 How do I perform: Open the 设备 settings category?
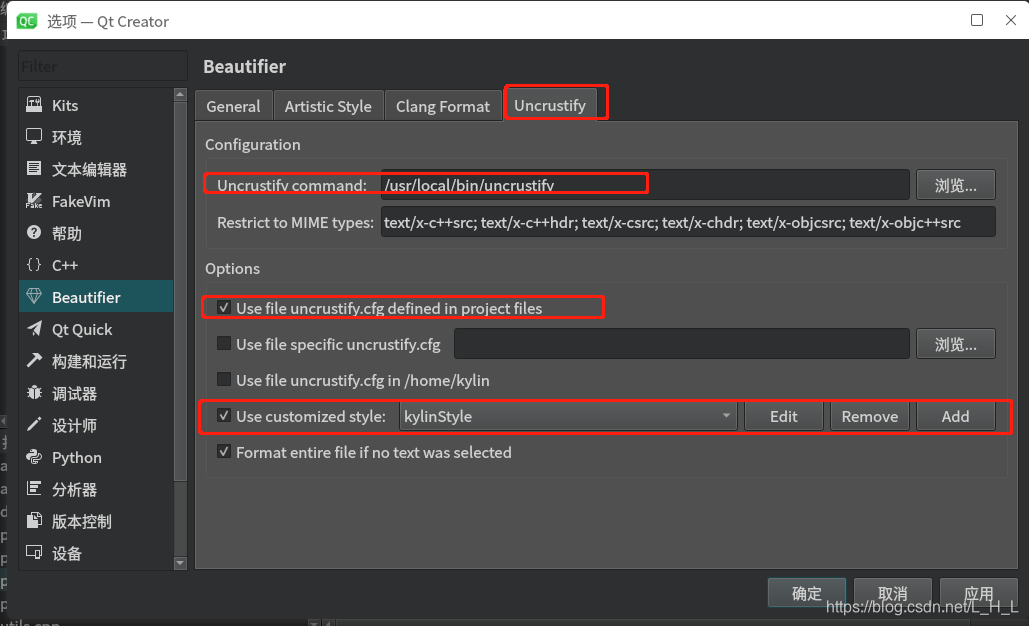coord(96,553)
